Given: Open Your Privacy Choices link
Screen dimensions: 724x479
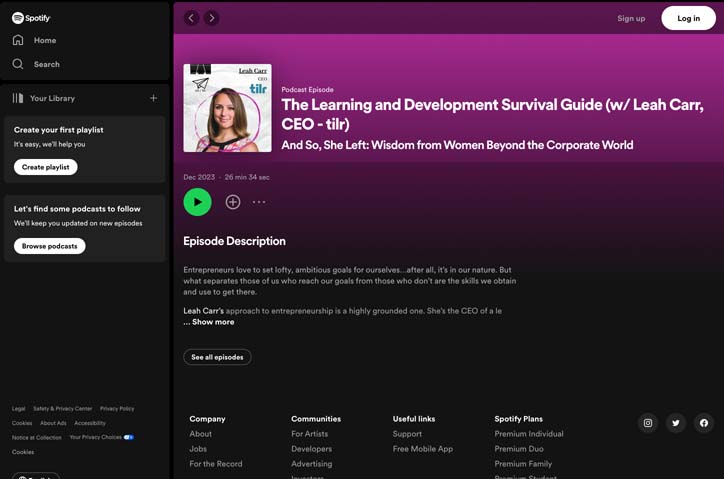Looking at the screenshot, I should pos(96,437).
